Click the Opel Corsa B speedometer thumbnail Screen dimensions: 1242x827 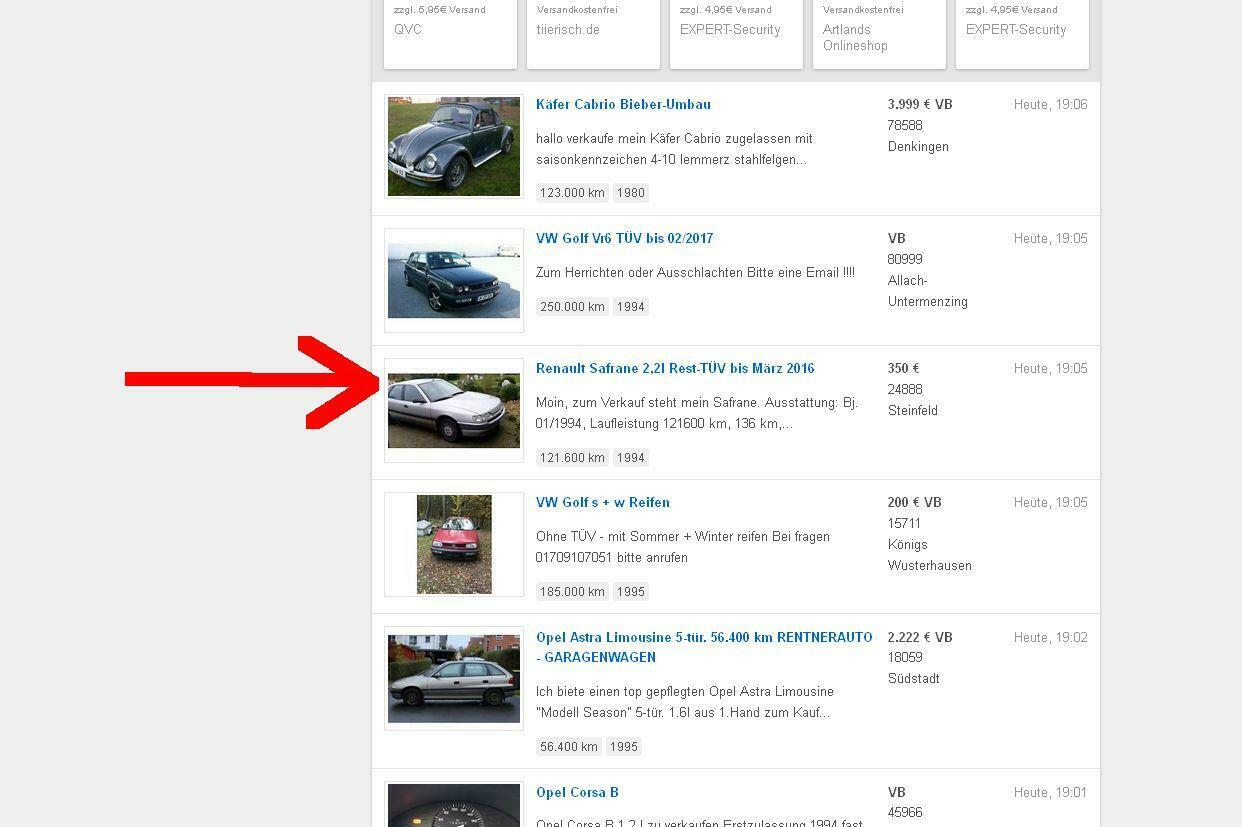click(x=454, y=806)
